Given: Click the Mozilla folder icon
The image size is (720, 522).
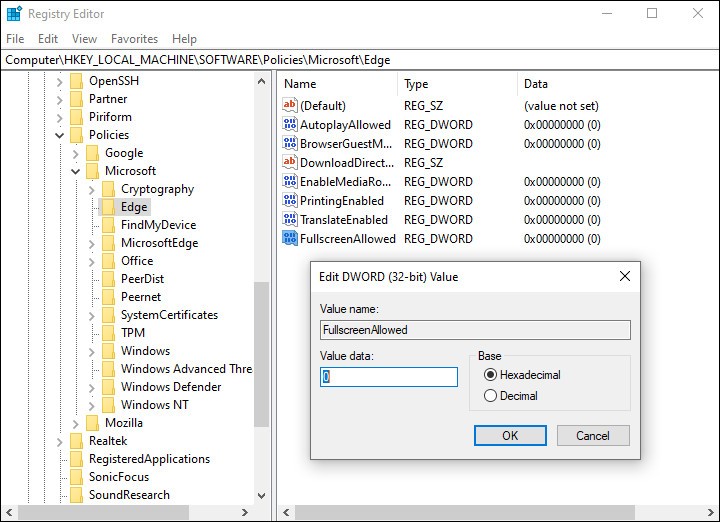Looking at the screenshot, I should tap(92, 423).
